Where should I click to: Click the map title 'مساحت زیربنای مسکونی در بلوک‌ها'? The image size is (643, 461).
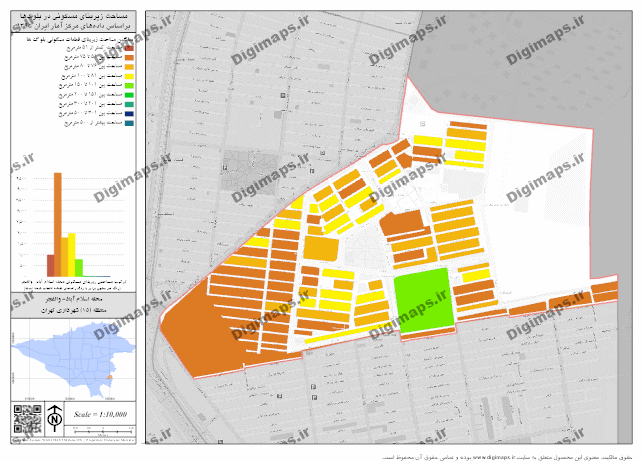coord(74,16)
